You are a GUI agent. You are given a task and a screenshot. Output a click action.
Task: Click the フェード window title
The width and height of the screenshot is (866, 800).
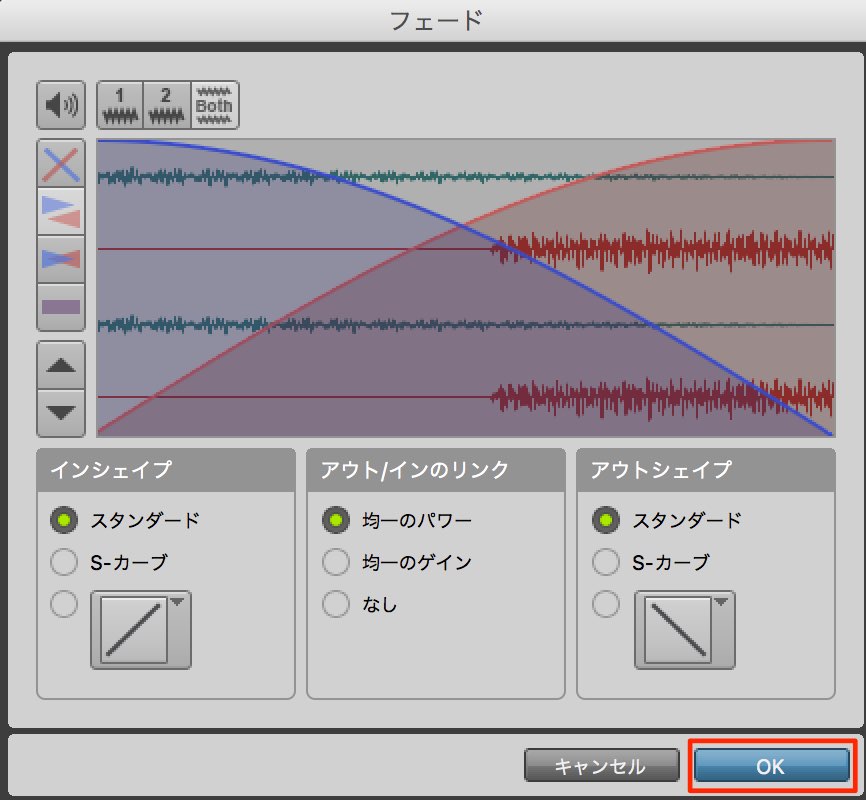pyautogui.click(x=436, y=21)
